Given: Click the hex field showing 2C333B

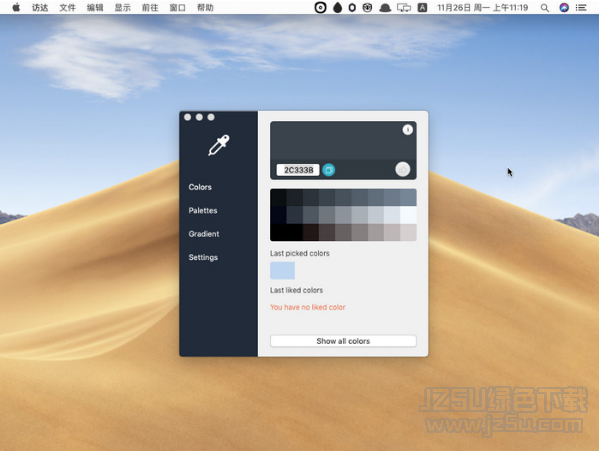Looking at the screenshot, I should [298, 170].
